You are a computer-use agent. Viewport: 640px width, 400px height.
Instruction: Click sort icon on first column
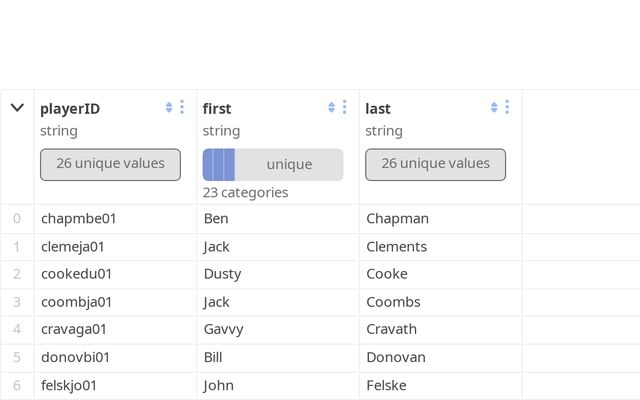pos(332,108)
